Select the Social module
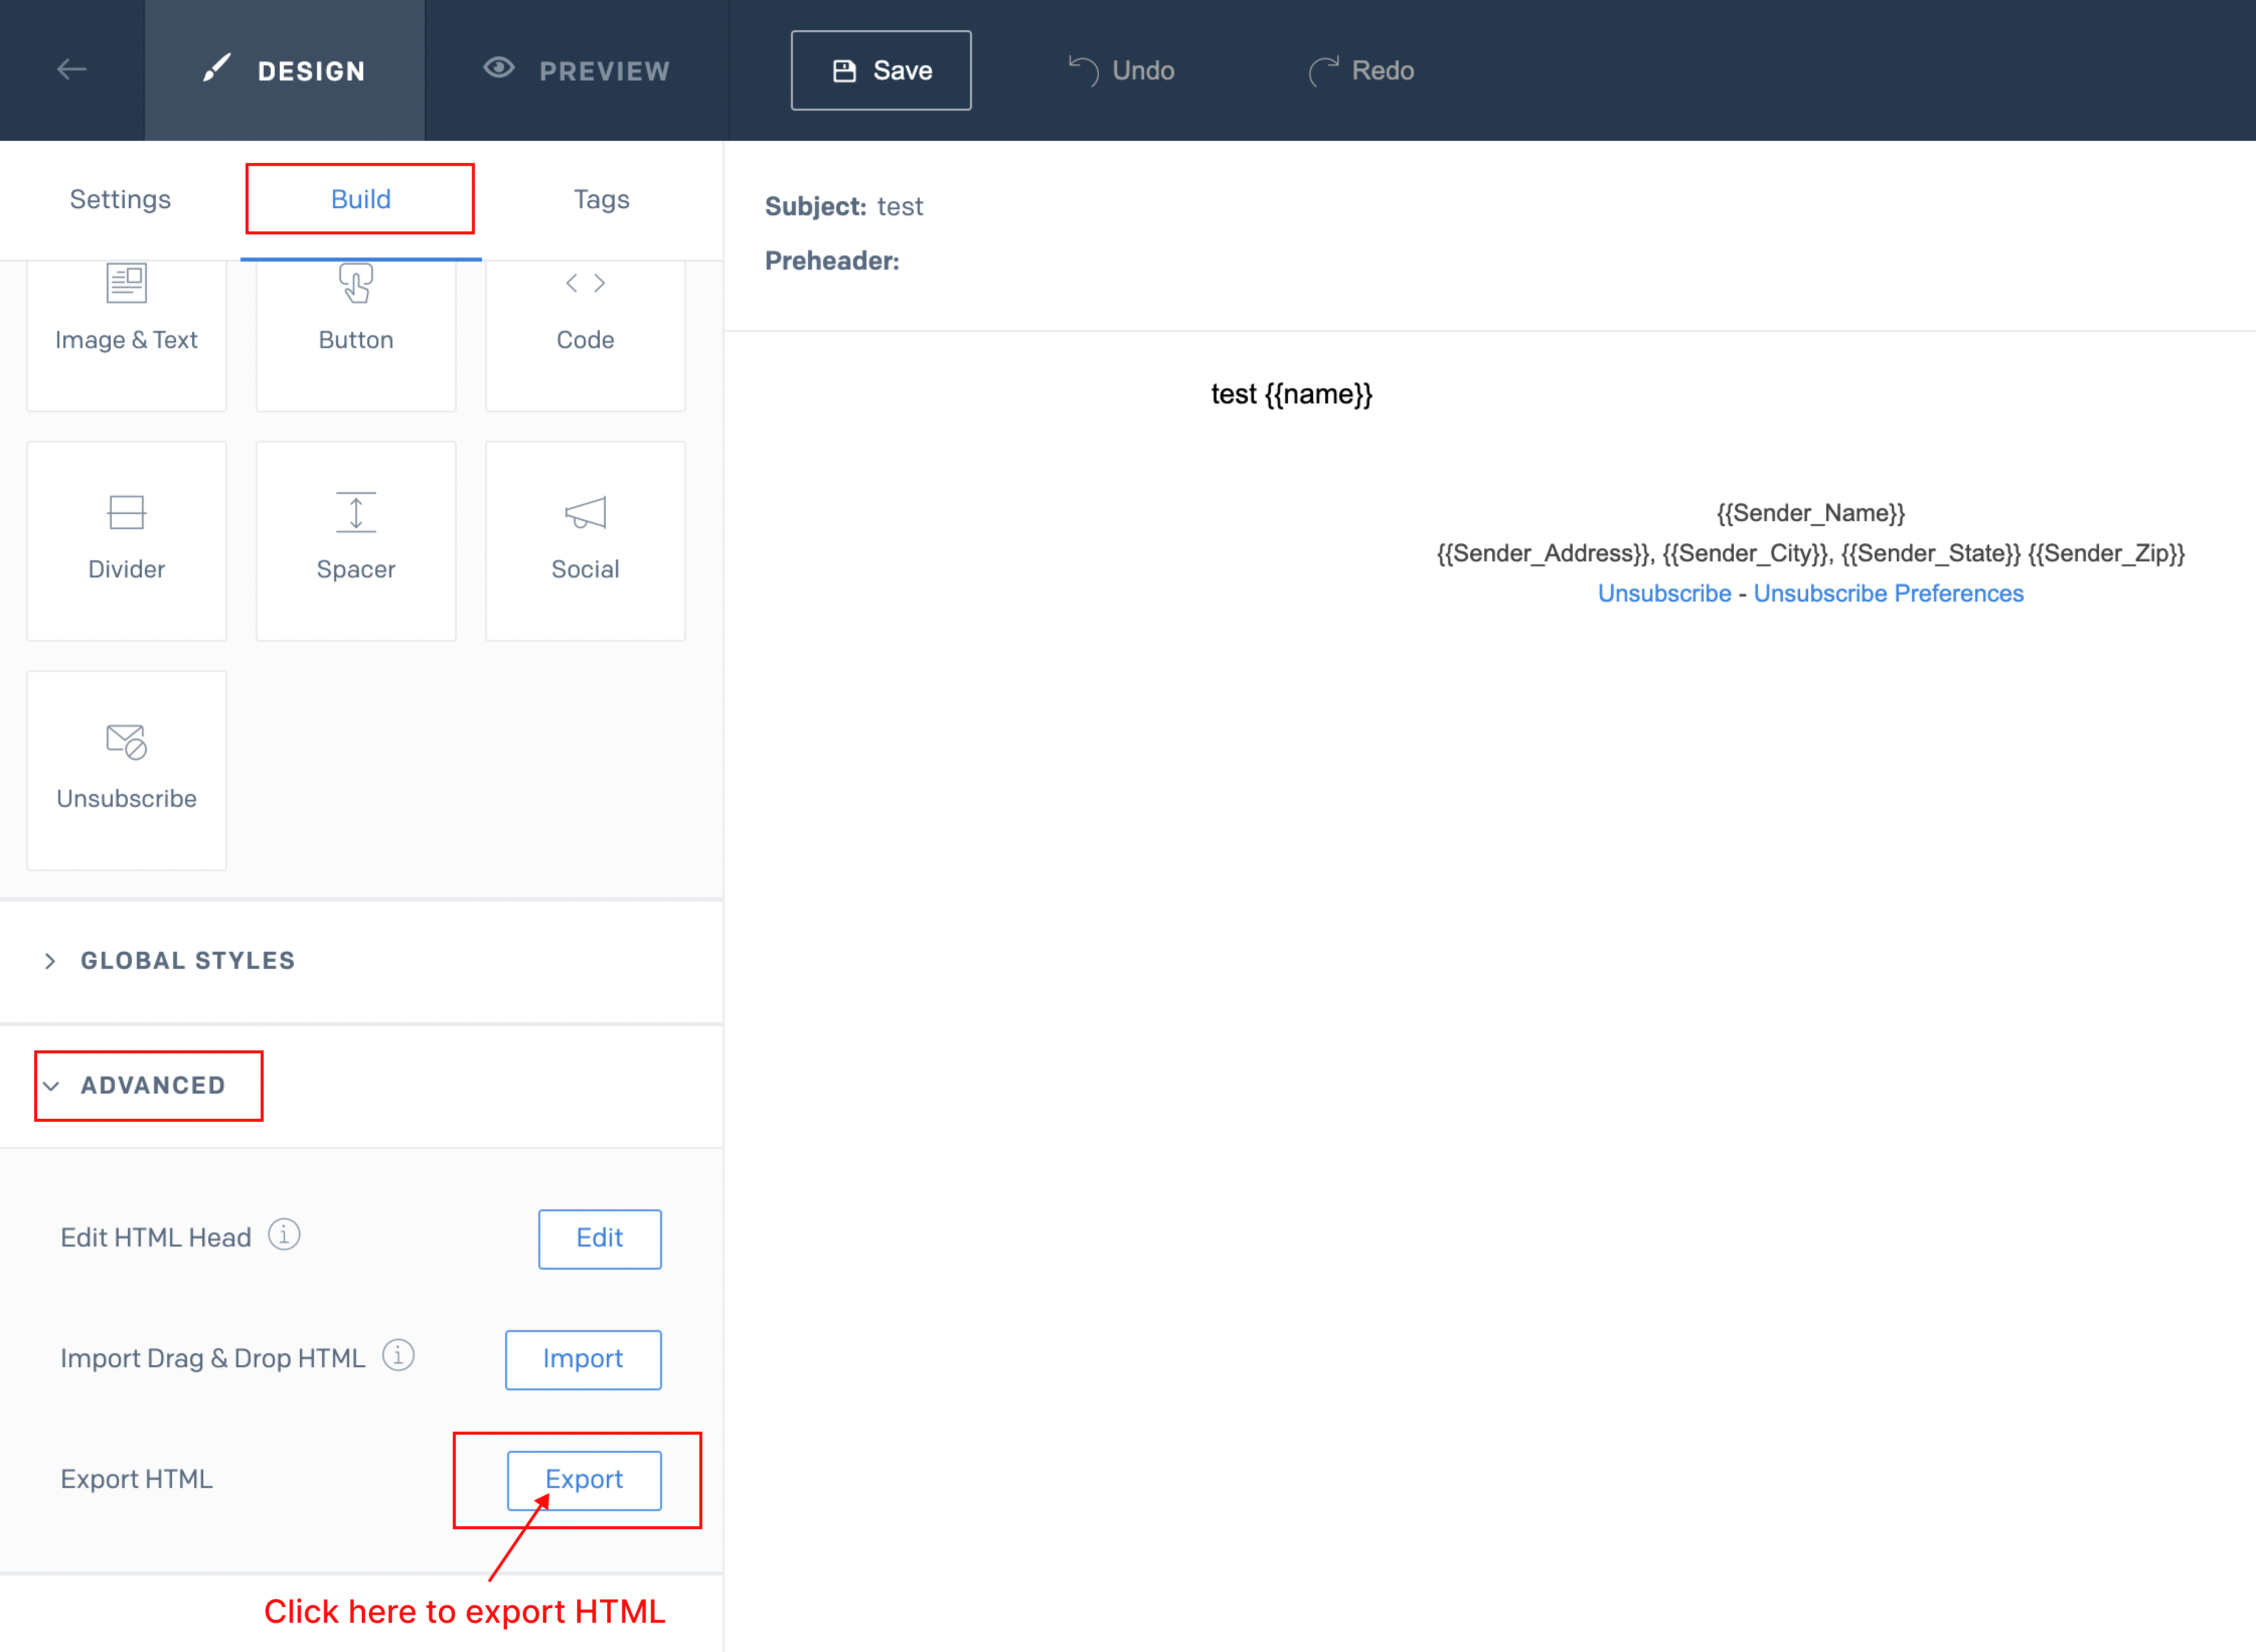 click(585, 541)
